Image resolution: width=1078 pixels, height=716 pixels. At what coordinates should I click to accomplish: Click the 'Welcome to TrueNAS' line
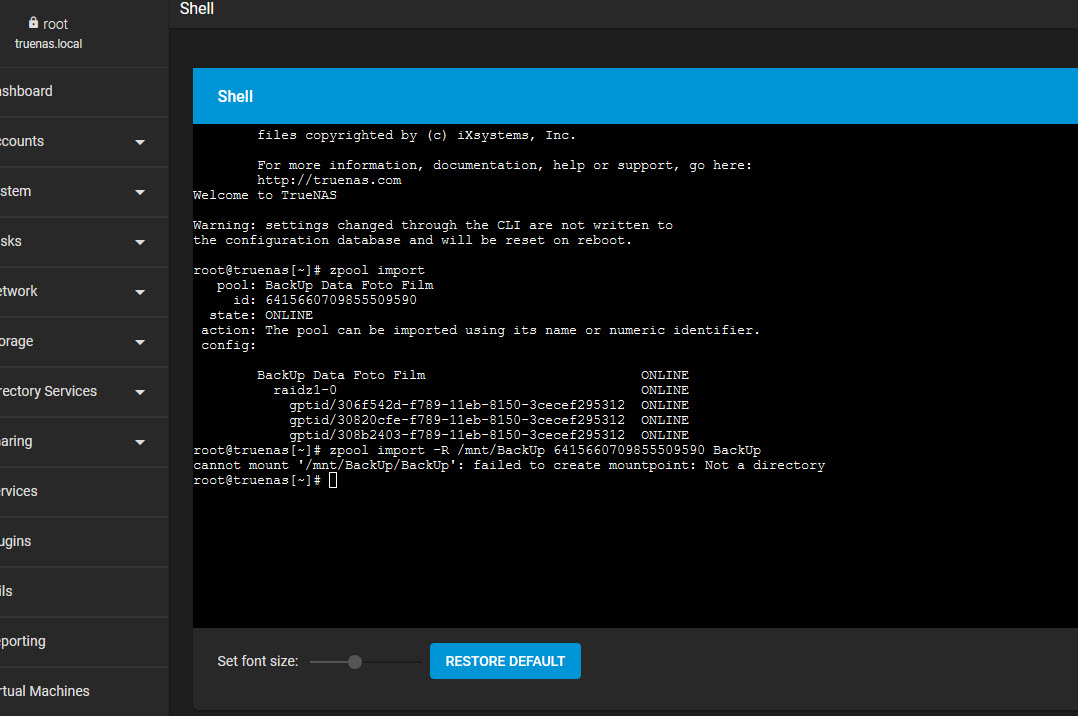click(265, 195)
